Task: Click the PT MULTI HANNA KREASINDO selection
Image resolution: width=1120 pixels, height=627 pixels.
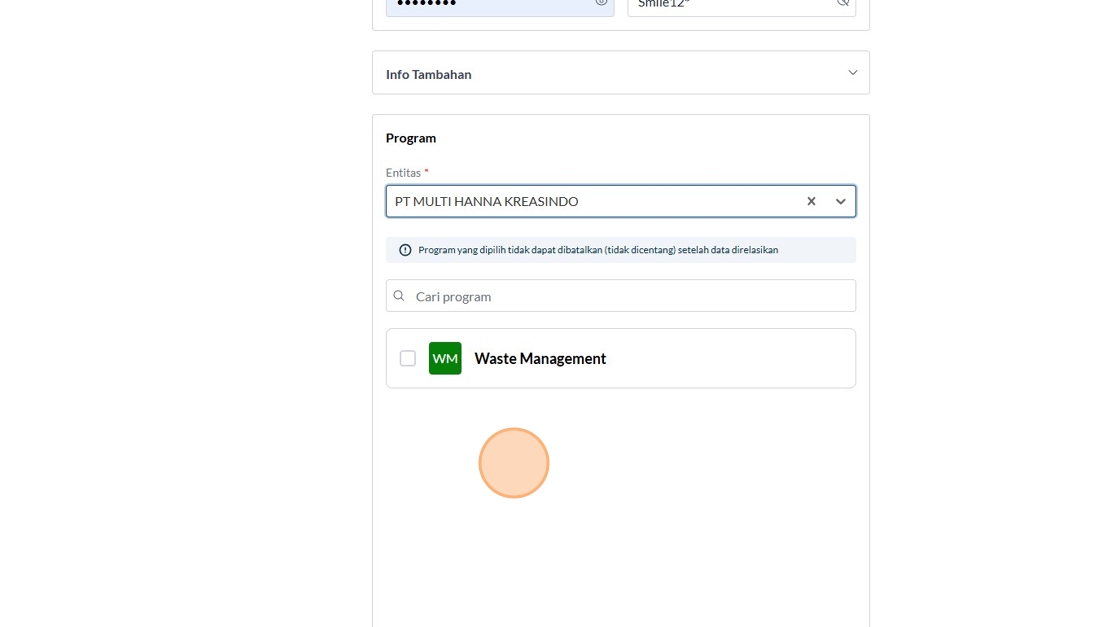Action: pos(487,202)
